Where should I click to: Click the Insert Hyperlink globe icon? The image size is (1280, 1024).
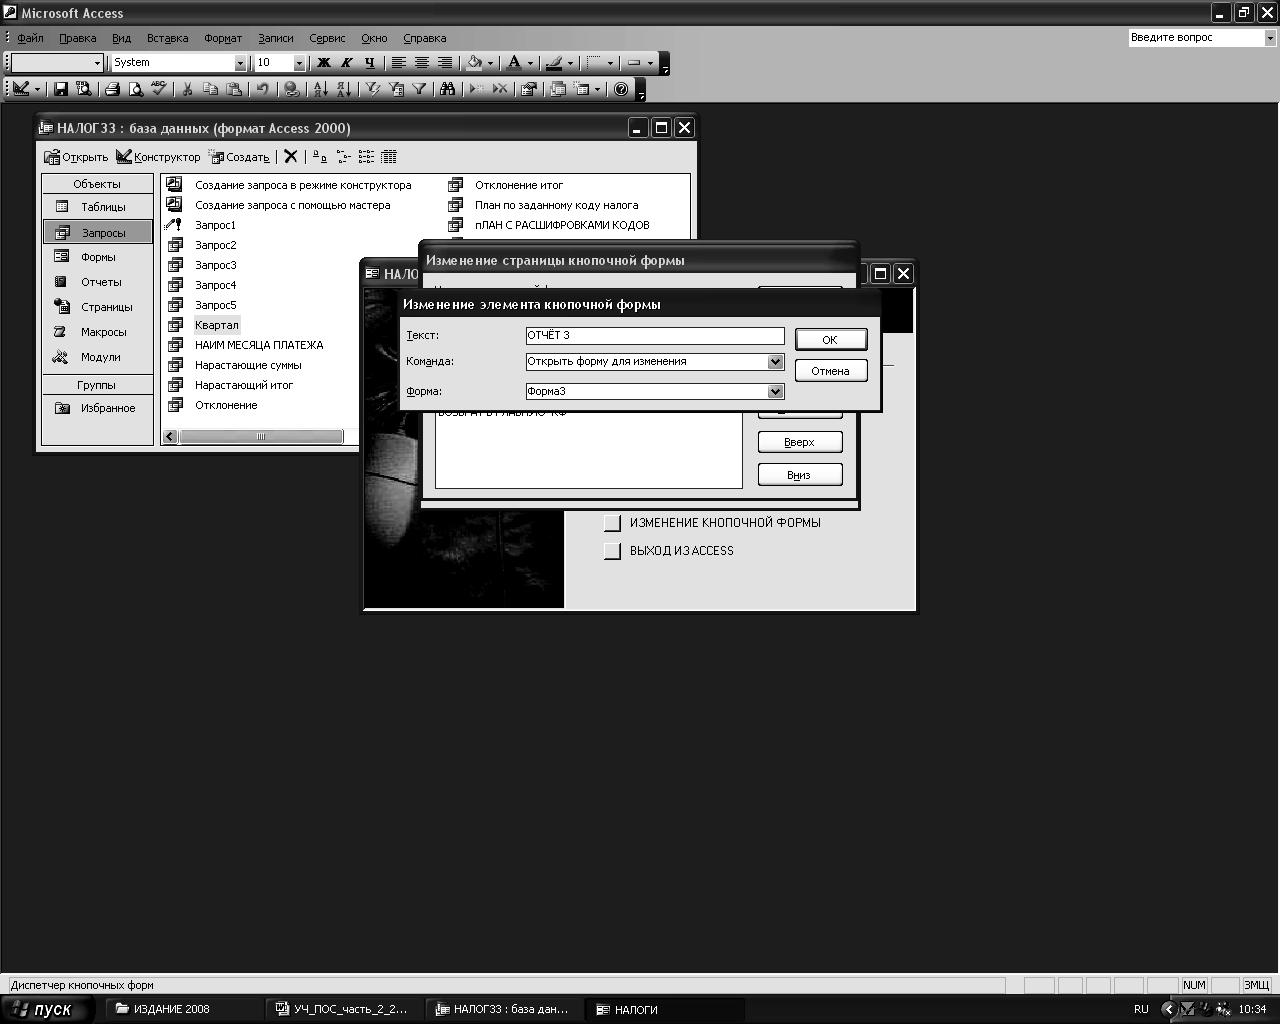[x=291, y=89]
